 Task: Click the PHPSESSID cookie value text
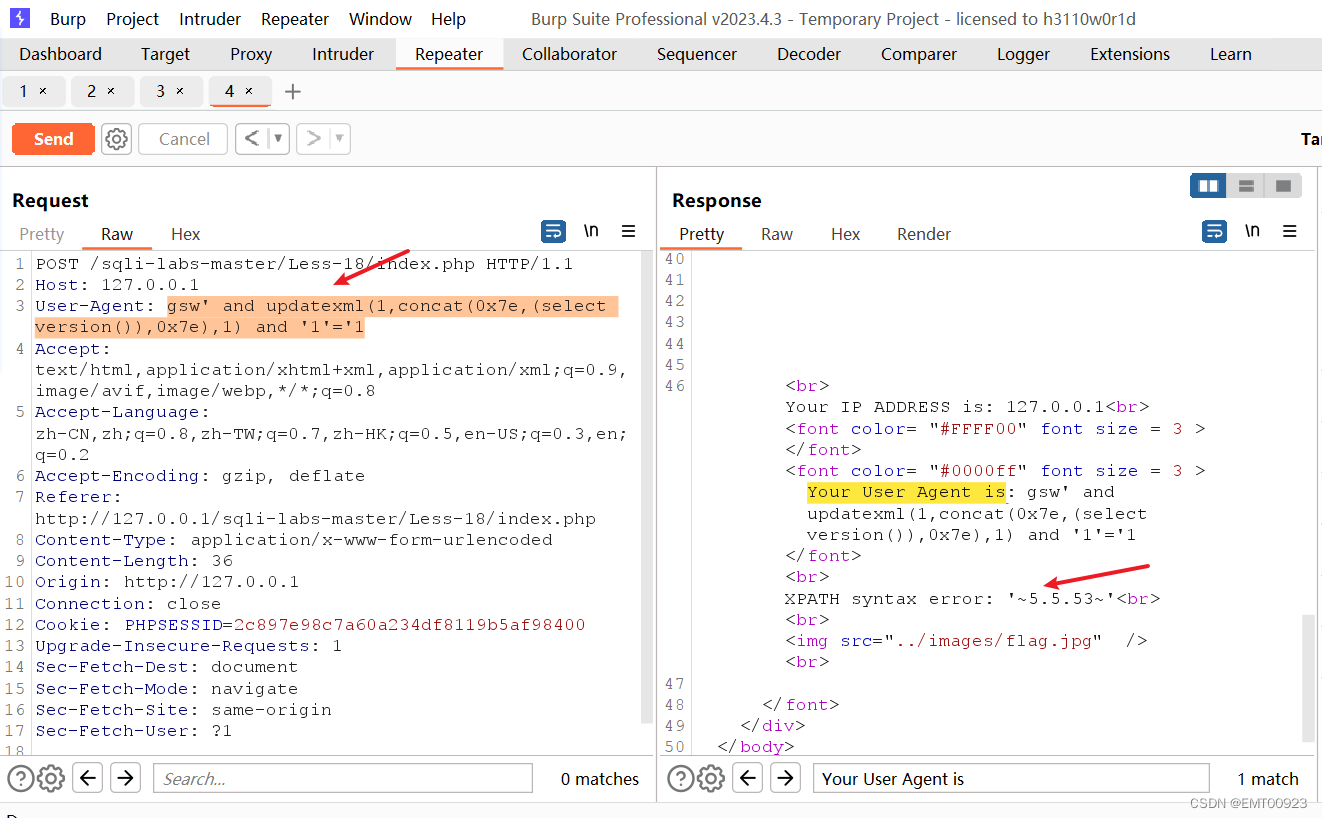(x=409, y=625)
